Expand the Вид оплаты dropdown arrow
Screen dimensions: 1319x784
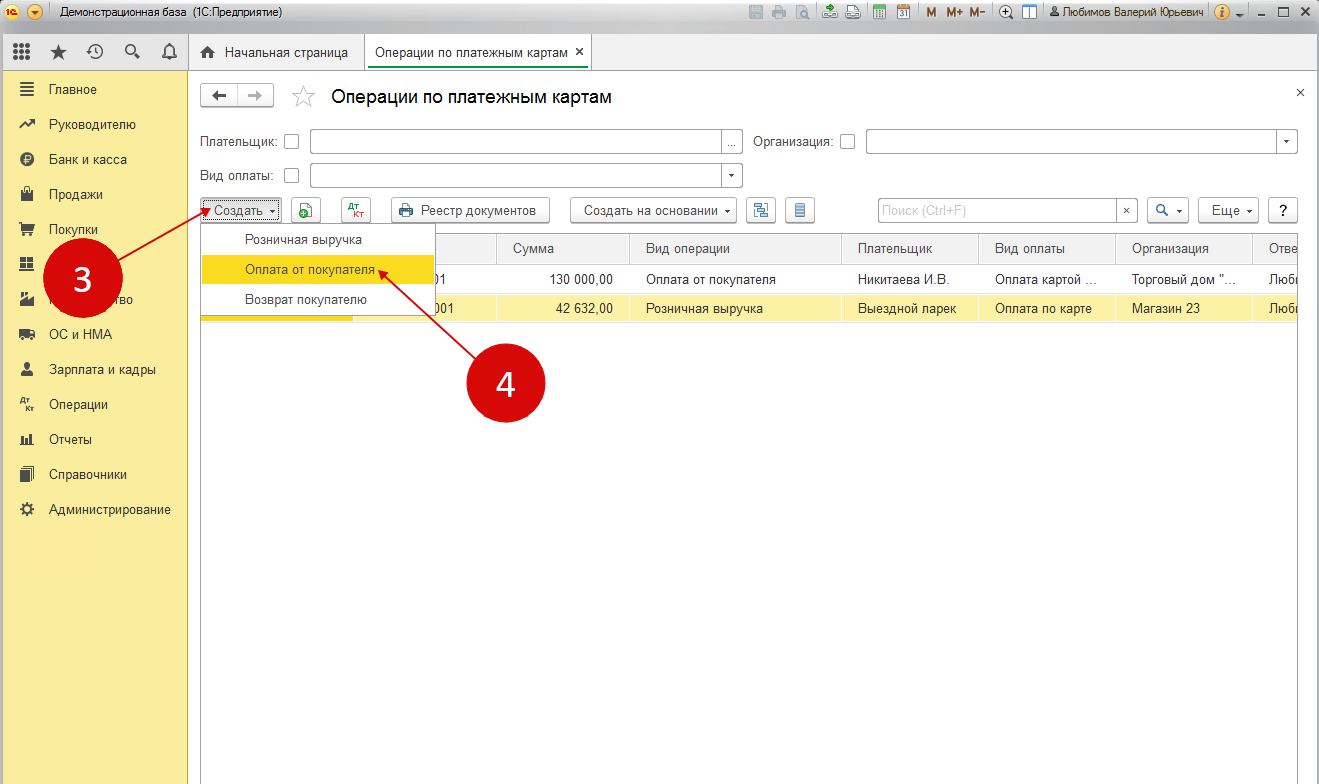coord(732,176)
